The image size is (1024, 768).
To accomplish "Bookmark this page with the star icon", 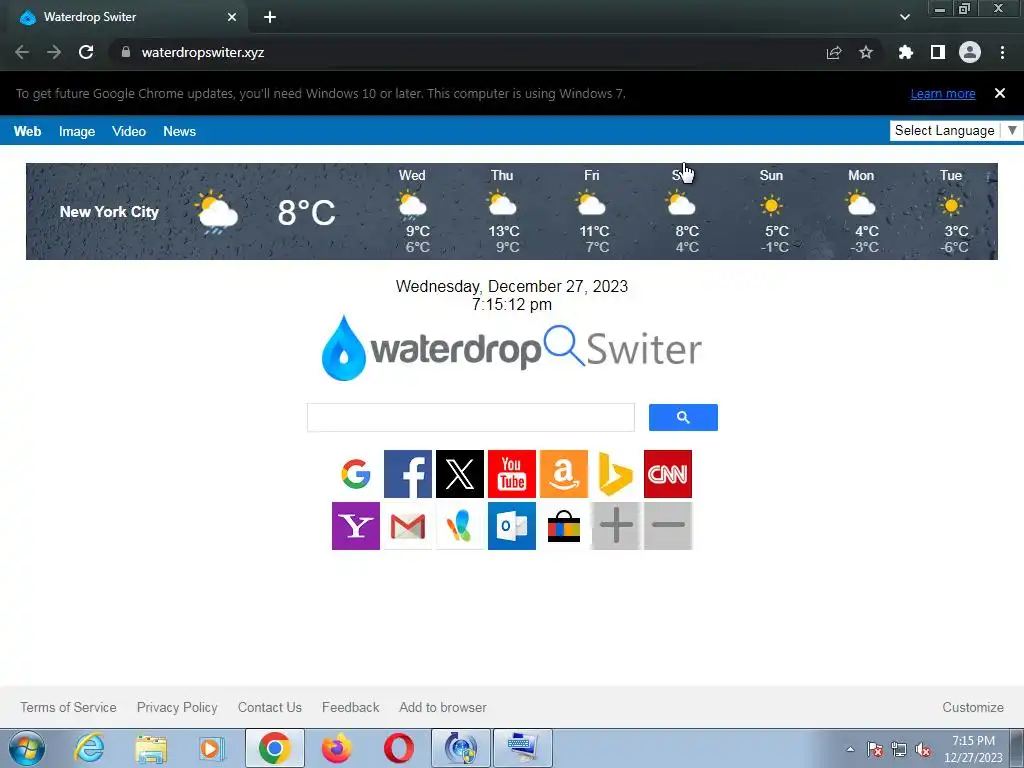I will [866, 52].
